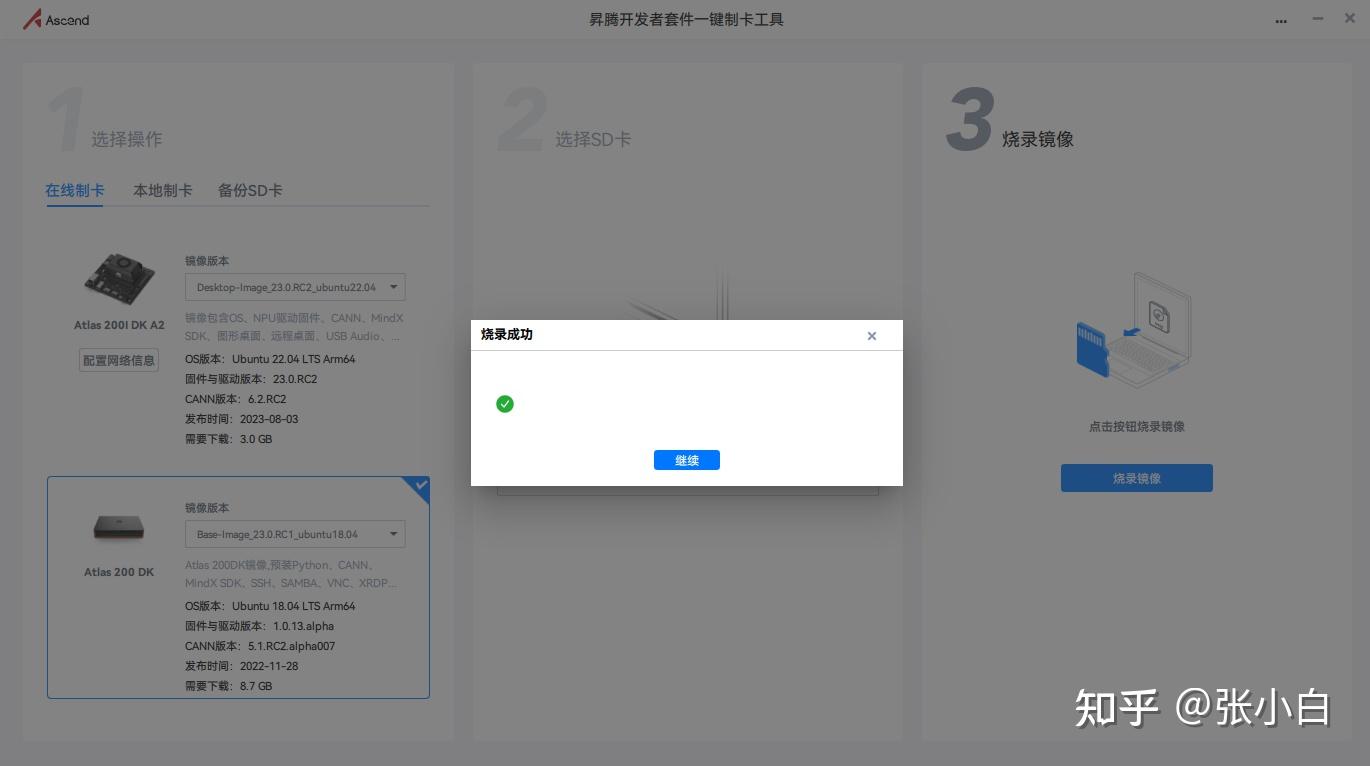Click the green success checkmark in the dialog
1370x766 pixels.
click(505, 404)
